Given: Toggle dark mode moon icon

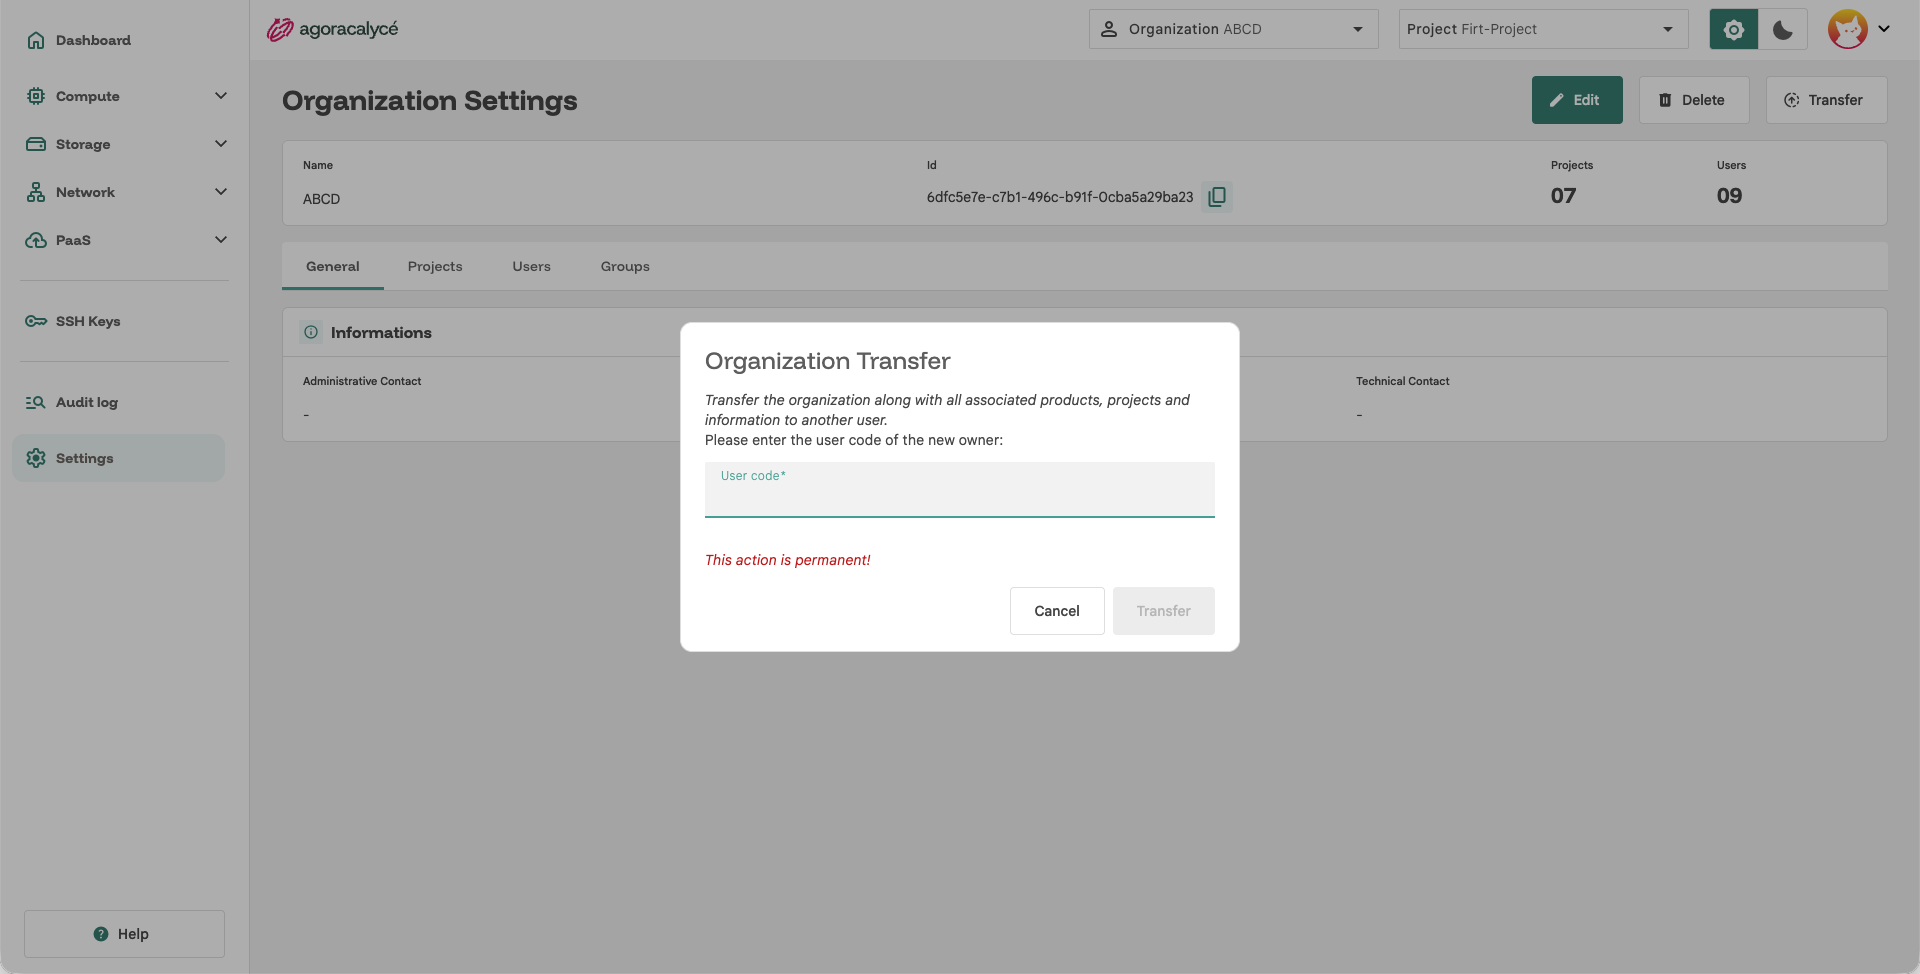Looking at the screenshot, I should 1783,29.
